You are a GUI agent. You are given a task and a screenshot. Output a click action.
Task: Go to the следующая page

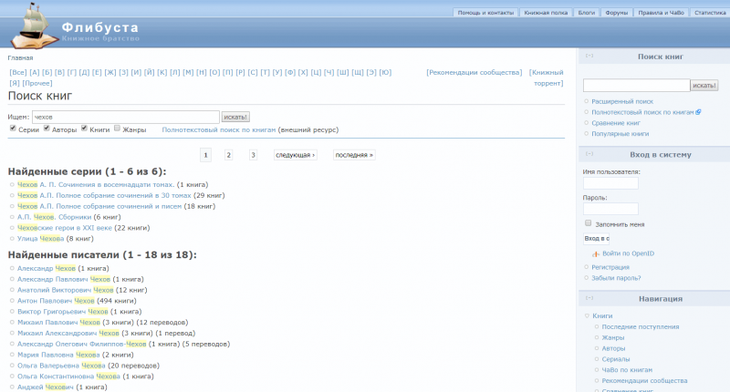pyautogui.click(x=295, y=155)
